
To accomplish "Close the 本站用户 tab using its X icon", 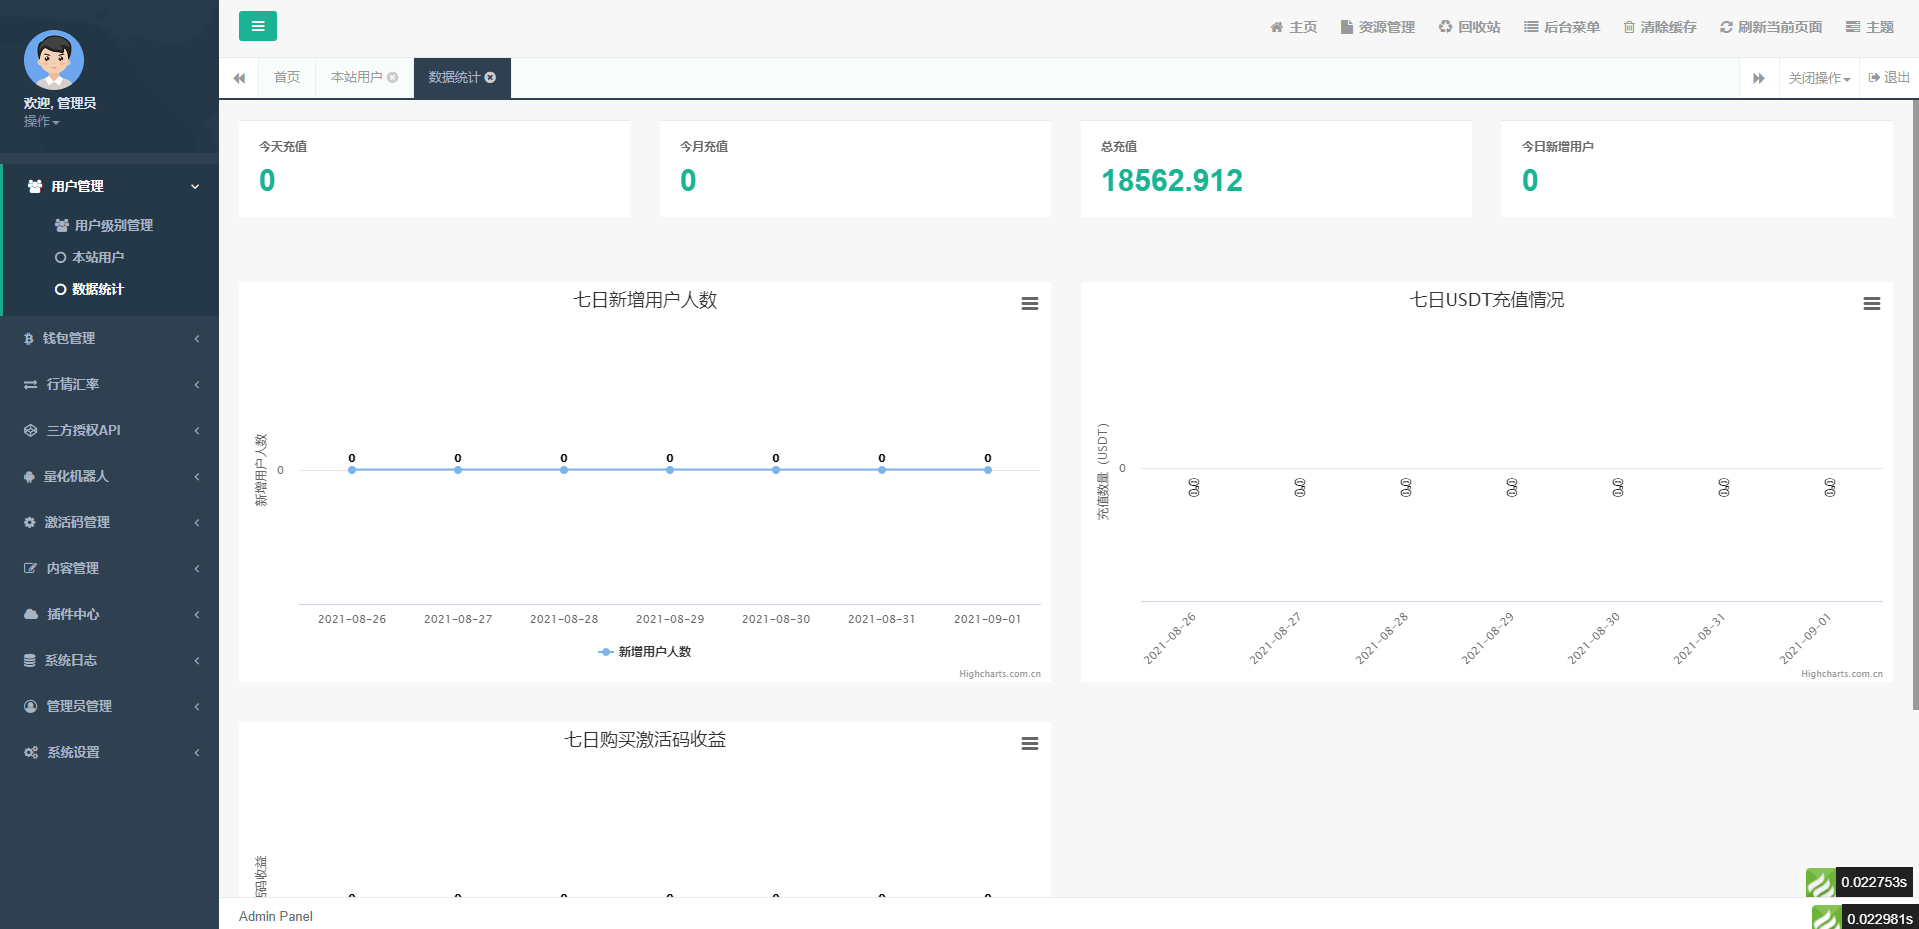I will (x=393, y=78).
